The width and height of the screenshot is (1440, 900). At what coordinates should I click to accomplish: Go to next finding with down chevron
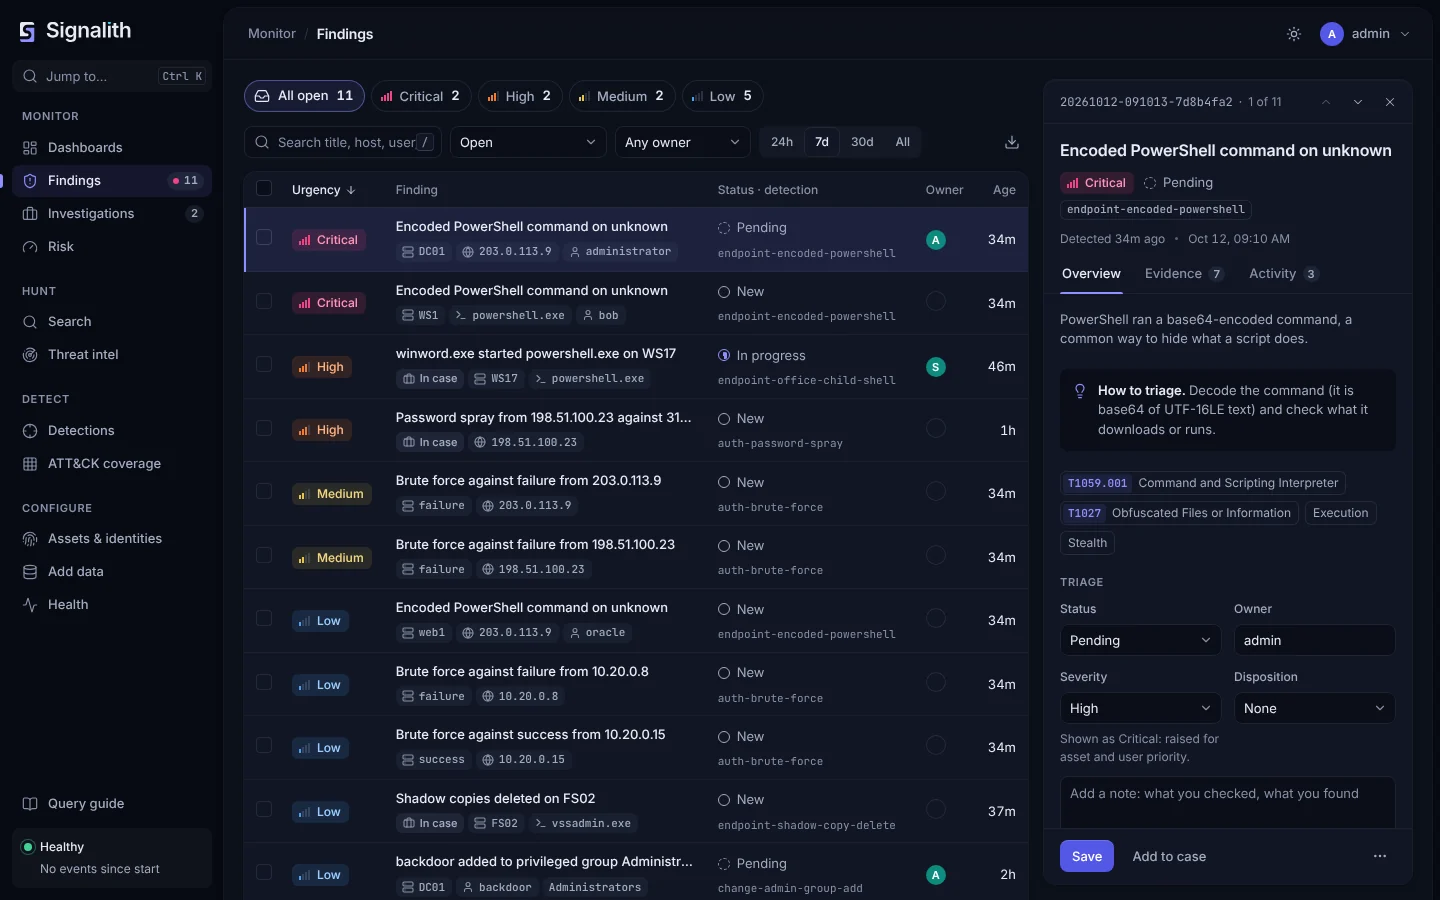click(x=1358, y=102)
